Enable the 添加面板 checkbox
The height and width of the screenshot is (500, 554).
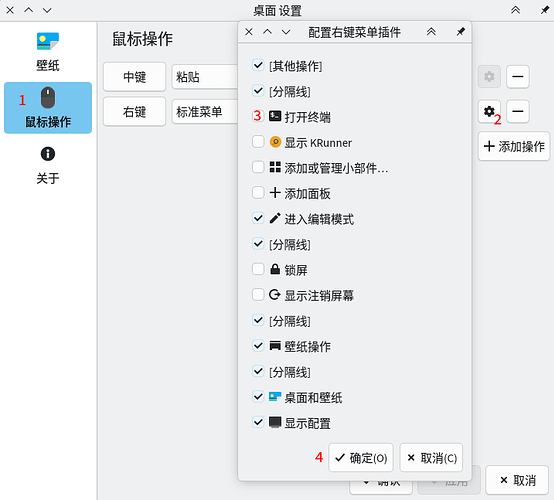pyautogui.click(x=258, y=193)
